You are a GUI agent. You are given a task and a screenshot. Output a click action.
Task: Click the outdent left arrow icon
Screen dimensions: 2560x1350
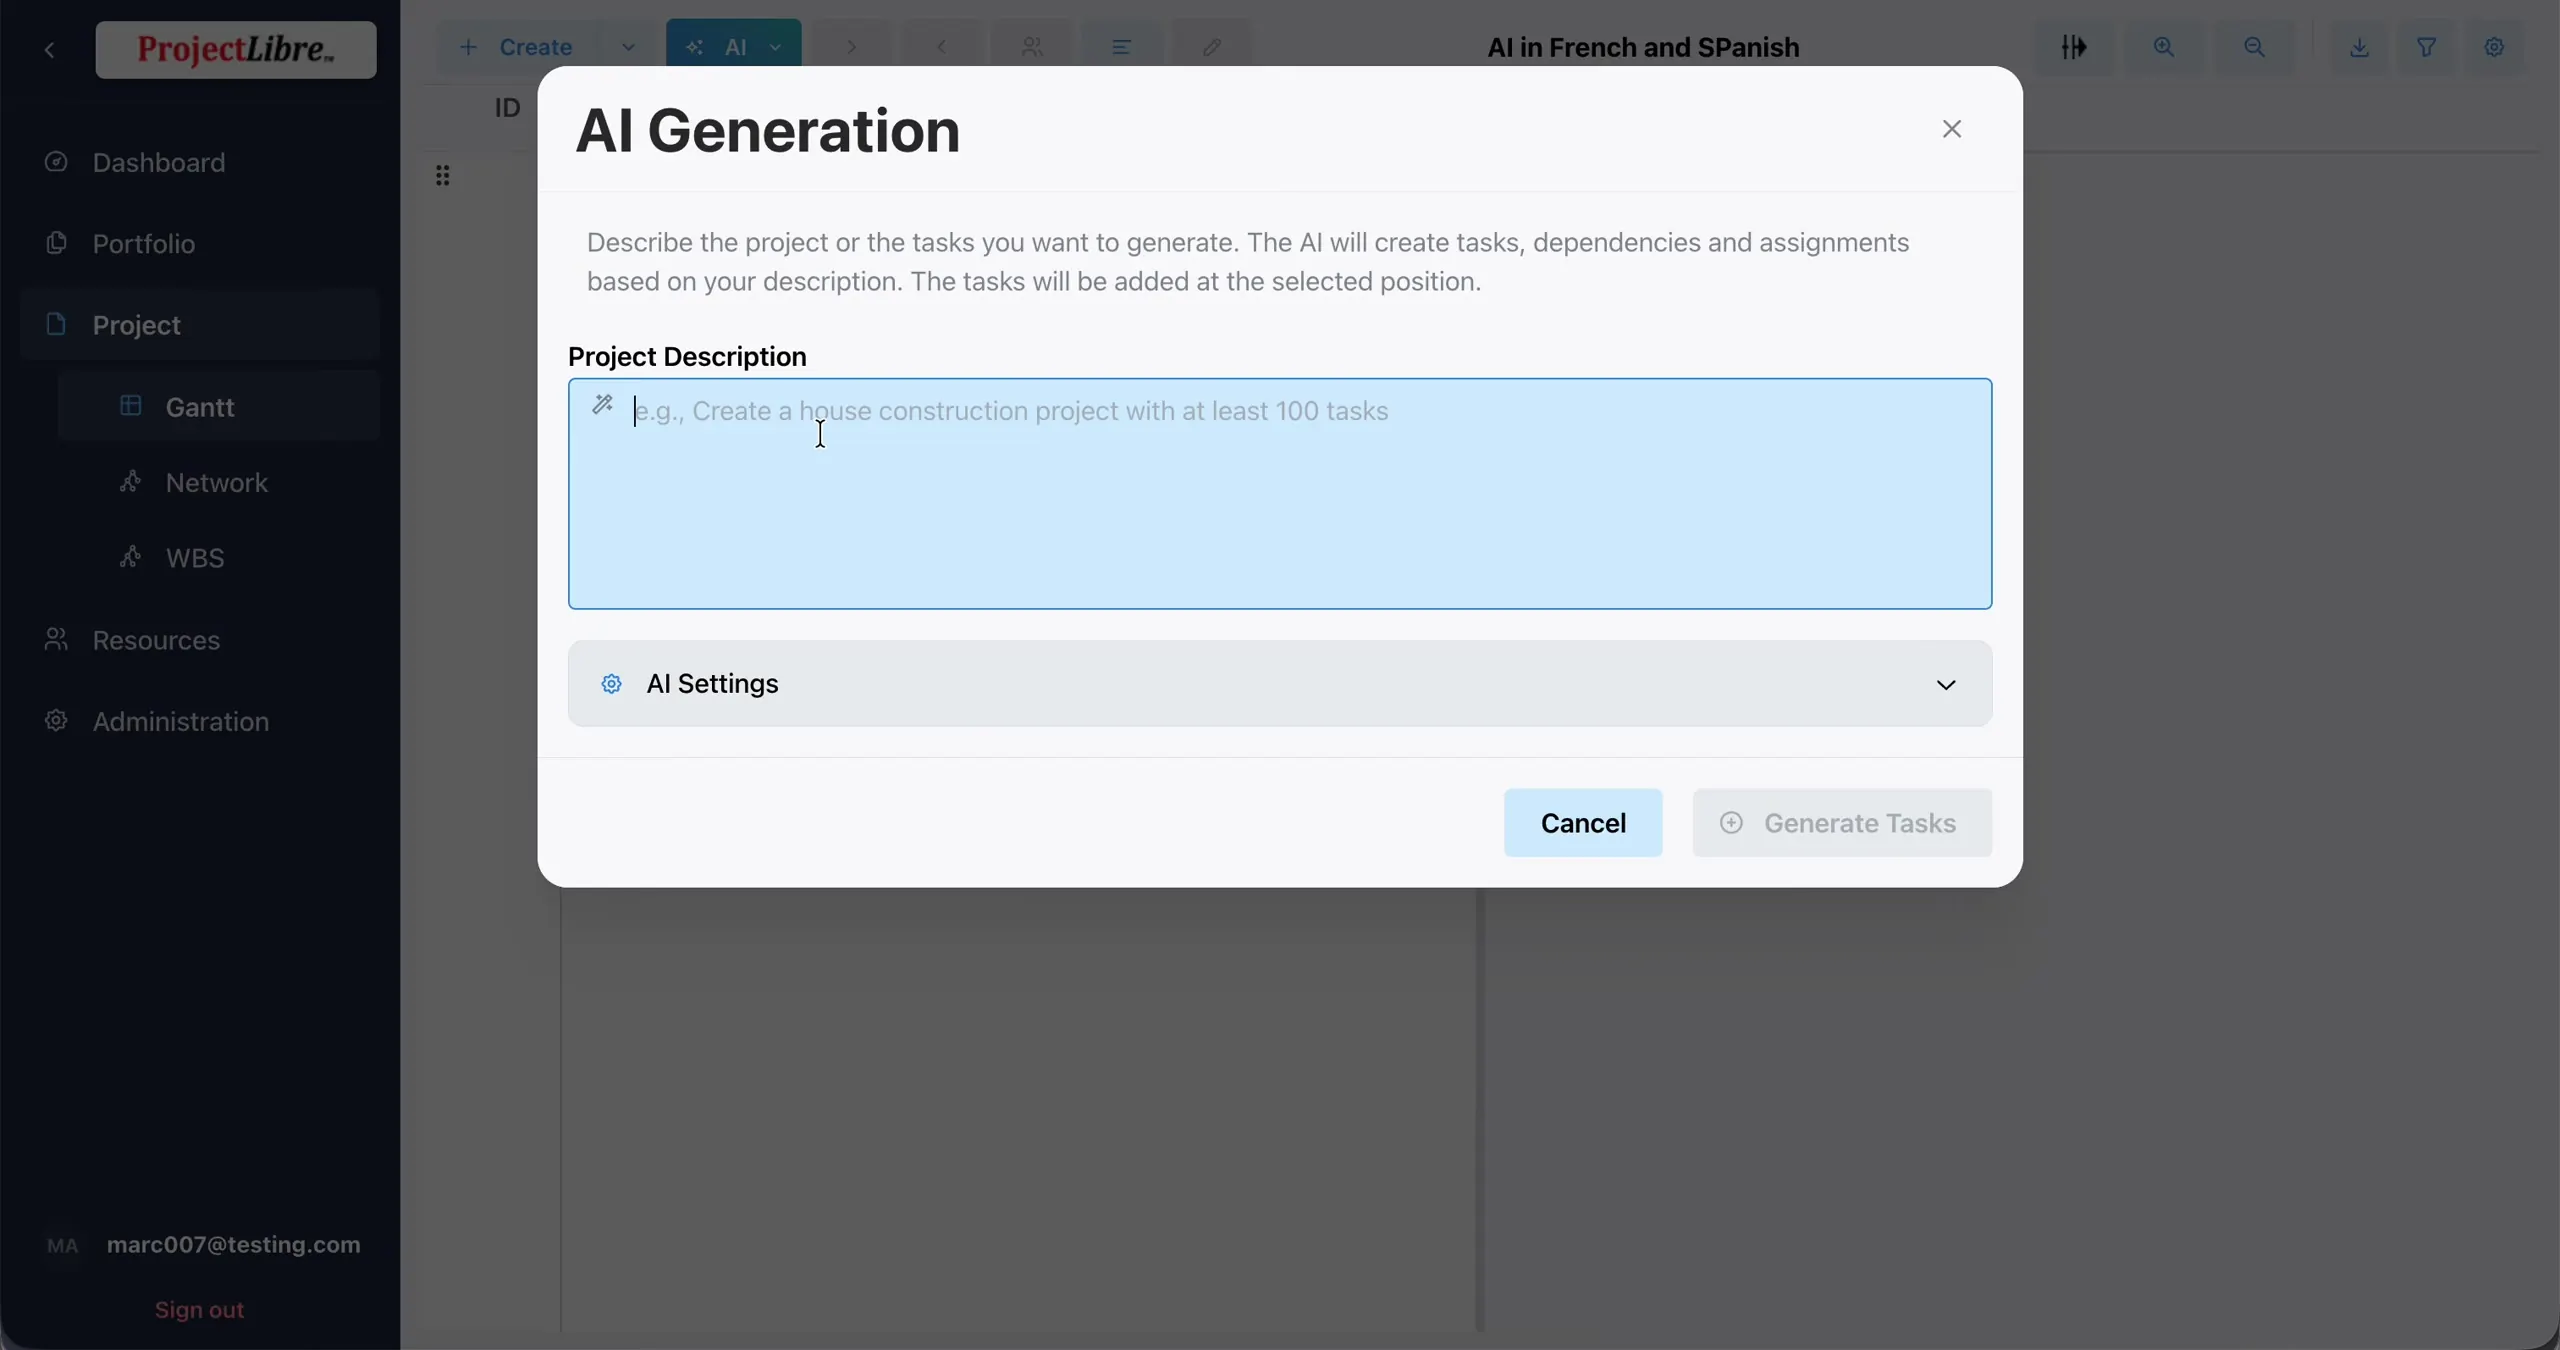[x=941, y=47]
